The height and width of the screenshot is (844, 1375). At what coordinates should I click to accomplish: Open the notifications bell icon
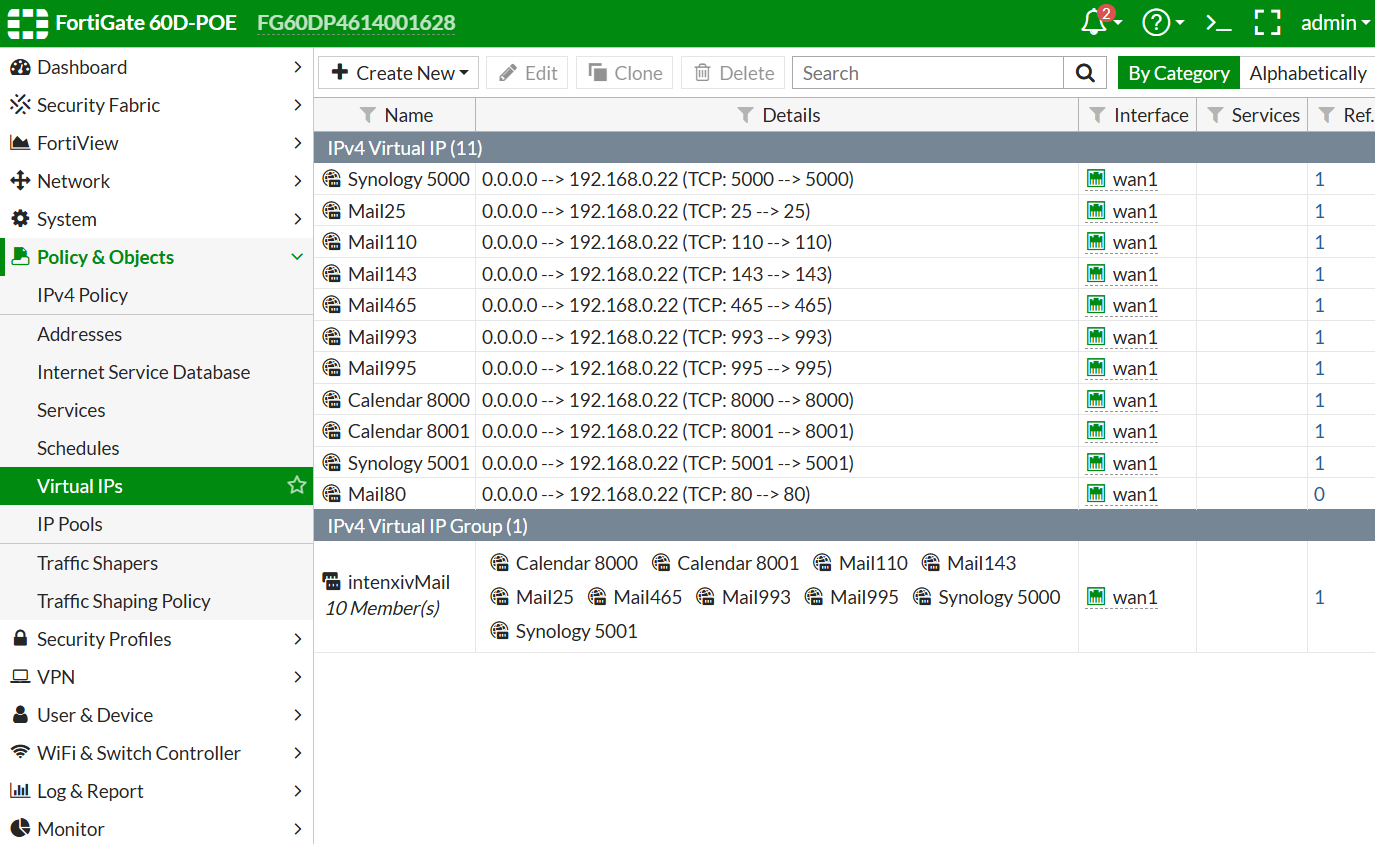click(x=1095, y=22)
